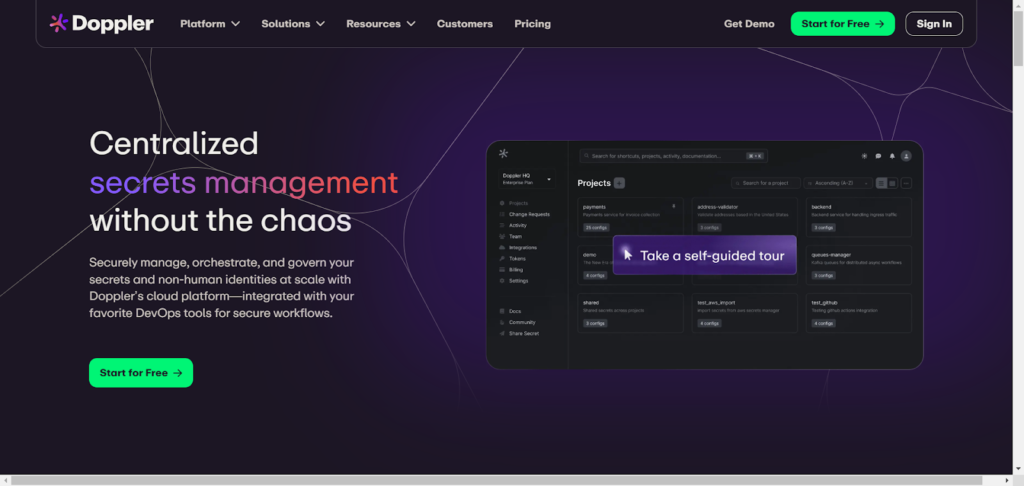The width and height of the screenshot is (1024, 486).
Task: Open the address-validator project card
Action: [744, 218]
